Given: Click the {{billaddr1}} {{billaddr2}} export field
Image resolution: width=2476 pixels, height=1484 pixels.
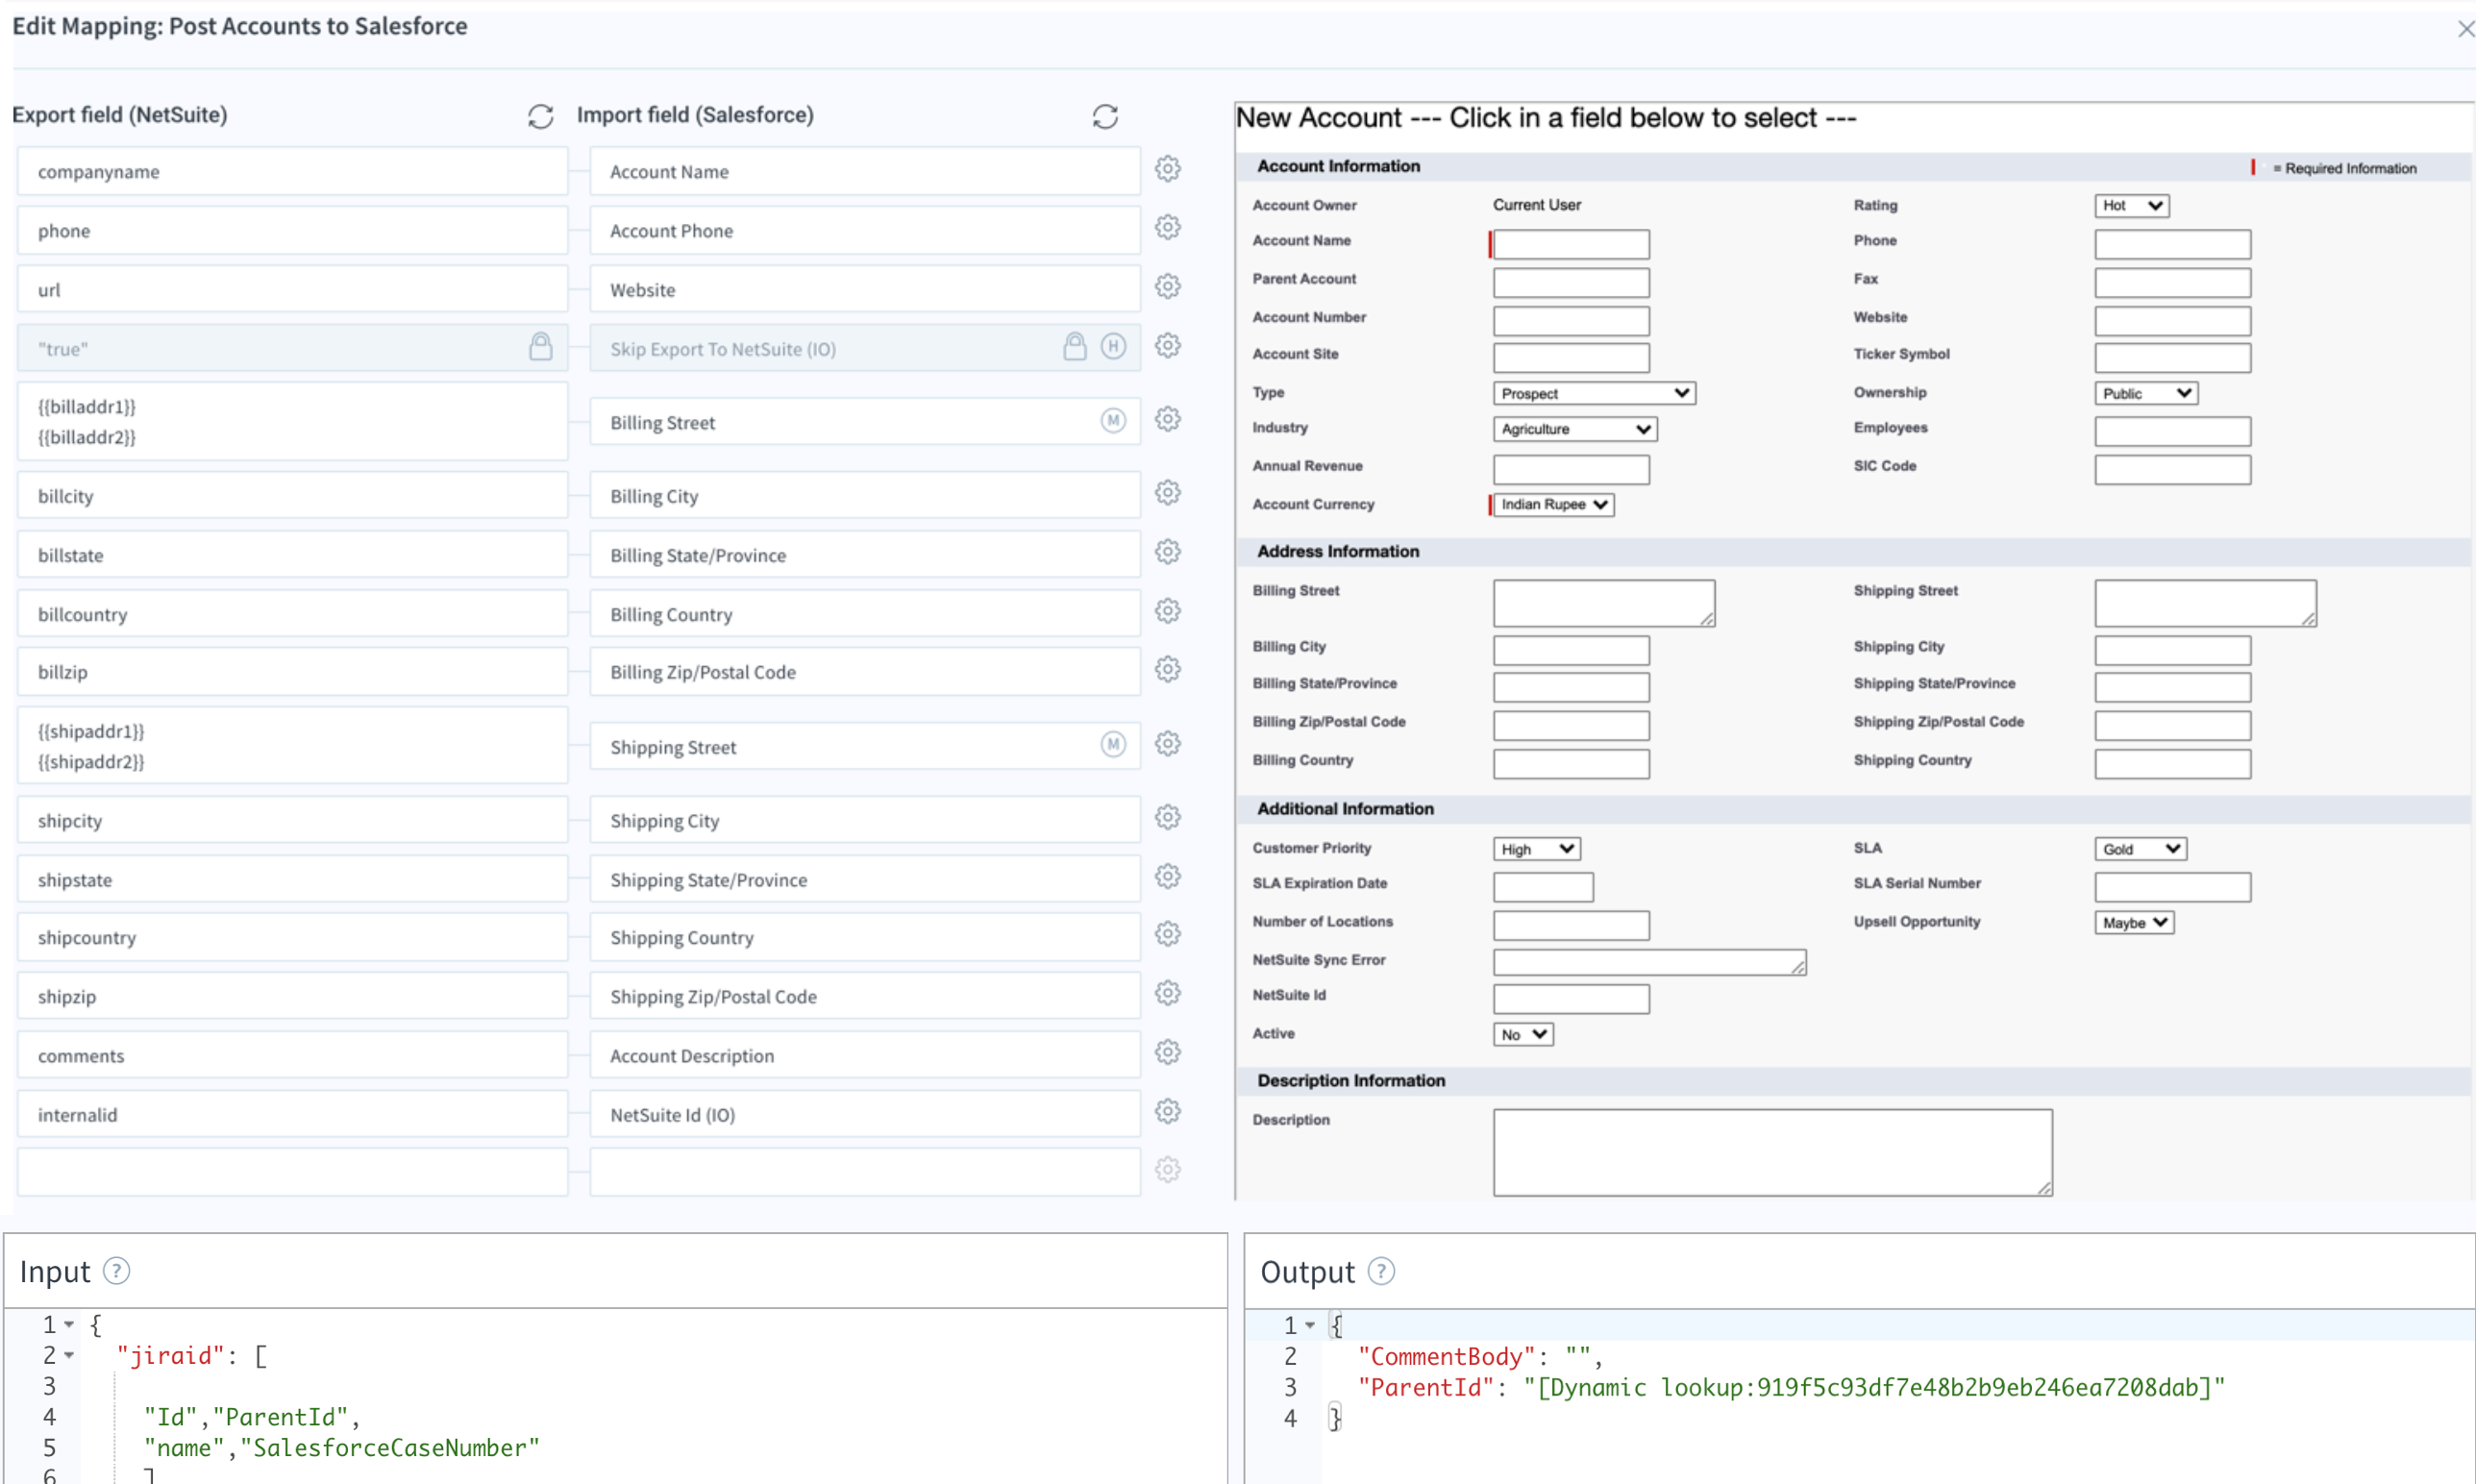Looking at the screenshot, I should (292, 421).
